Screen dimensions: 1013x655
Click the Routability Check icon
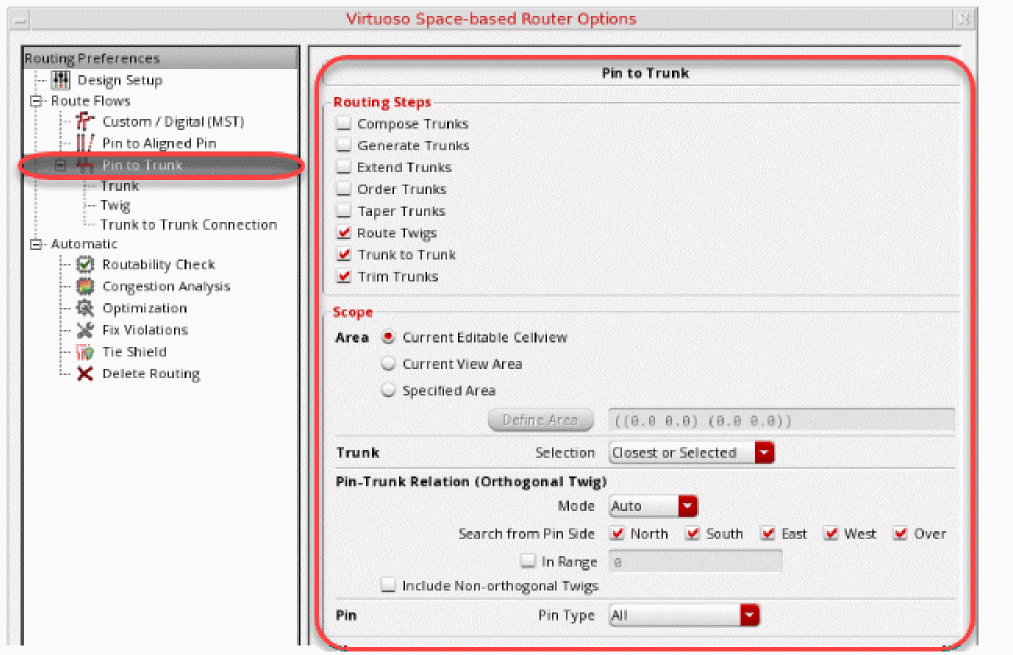point(85,264)
